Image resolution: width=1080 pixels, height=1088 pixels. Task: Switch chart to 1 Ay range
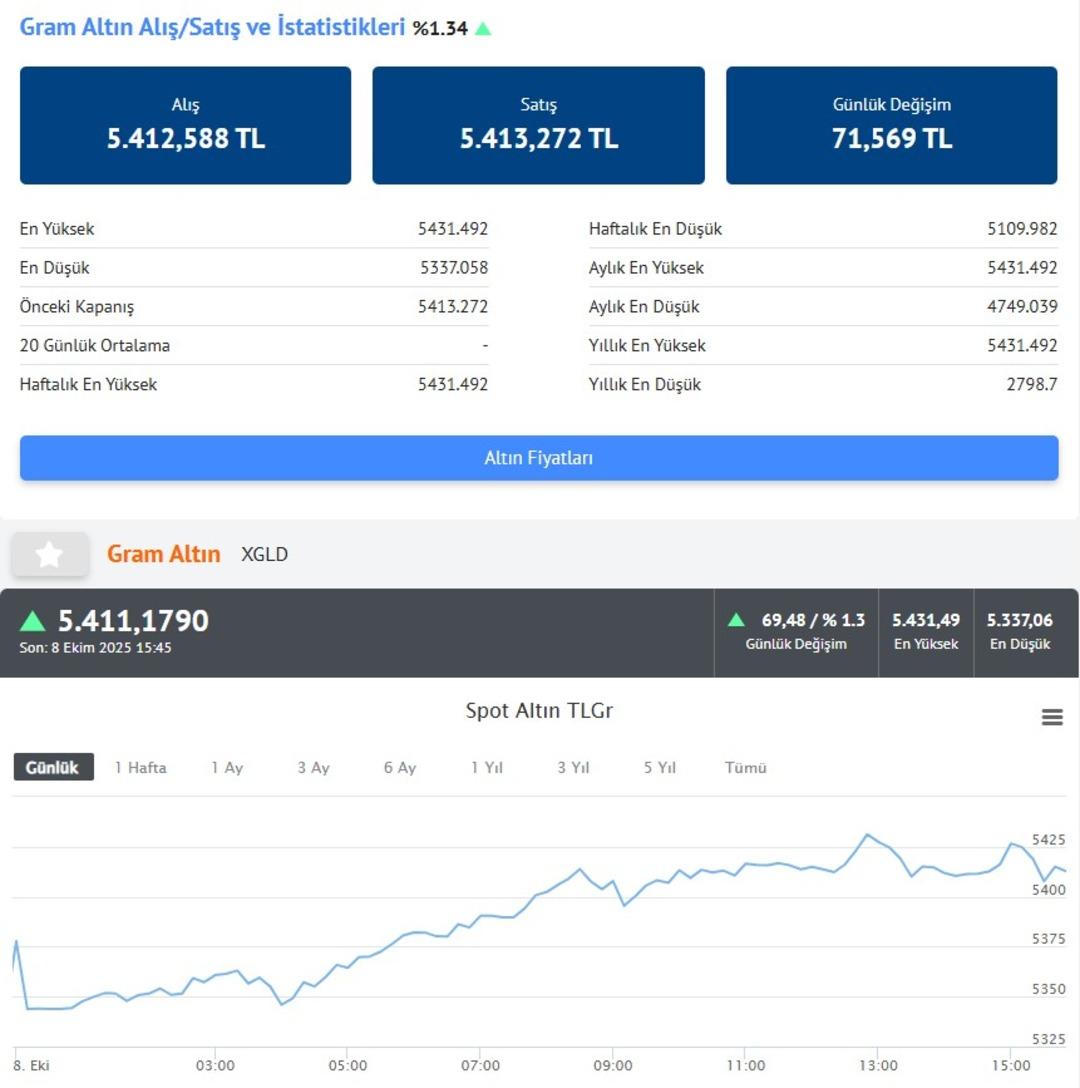pos(227,768)
